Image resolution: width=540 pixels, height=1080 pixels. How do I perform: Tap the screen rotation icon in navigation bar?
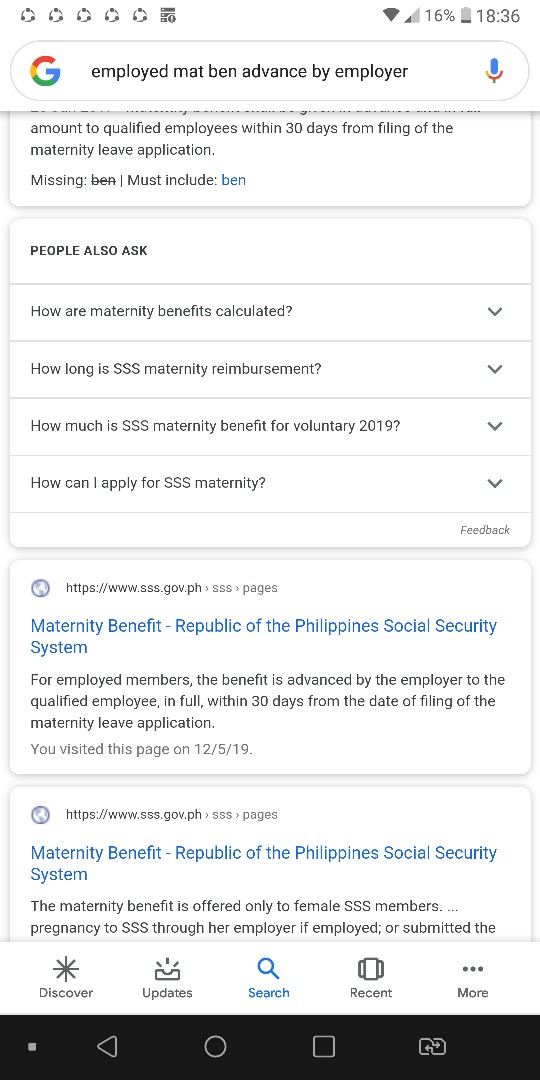click(x=432, y=1047)
